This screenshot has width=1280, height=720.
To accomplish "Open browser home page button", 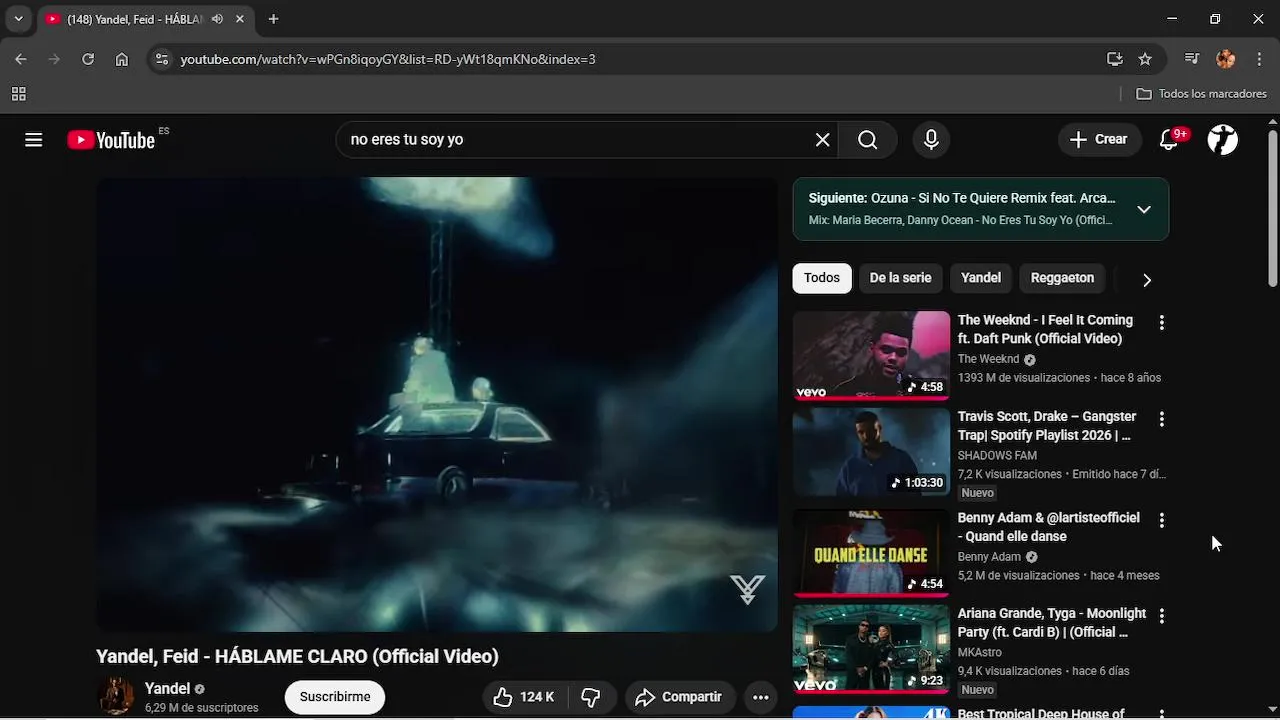I will pyautogui.click(x=122, y=59).
